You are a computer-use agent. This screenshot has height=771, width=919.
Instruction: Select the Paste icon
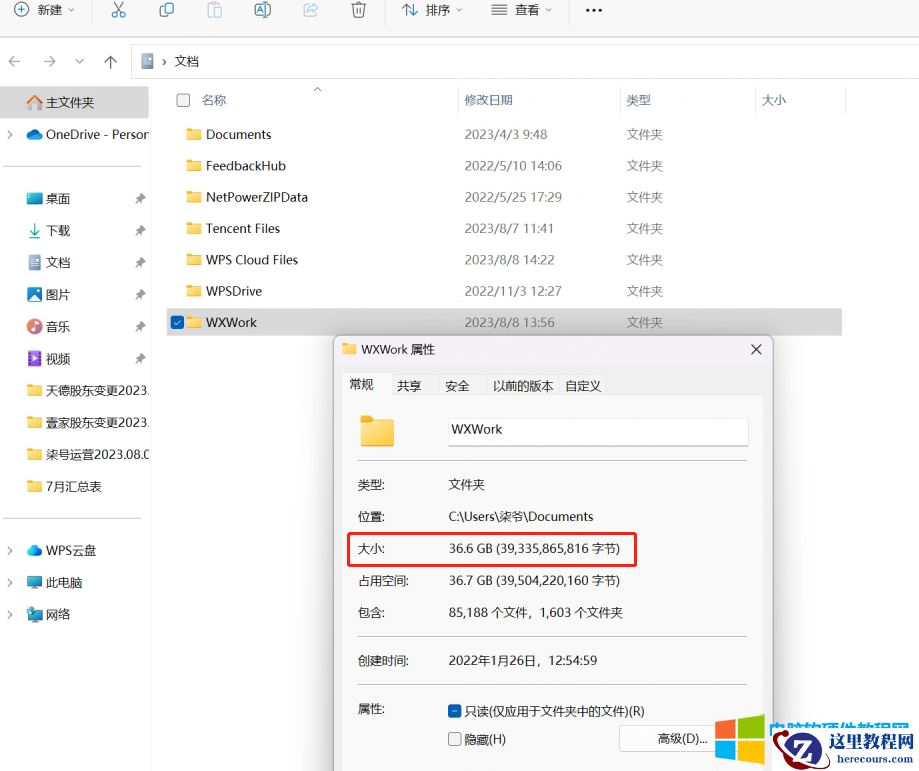pyautogui.click(x=215, y=11)
